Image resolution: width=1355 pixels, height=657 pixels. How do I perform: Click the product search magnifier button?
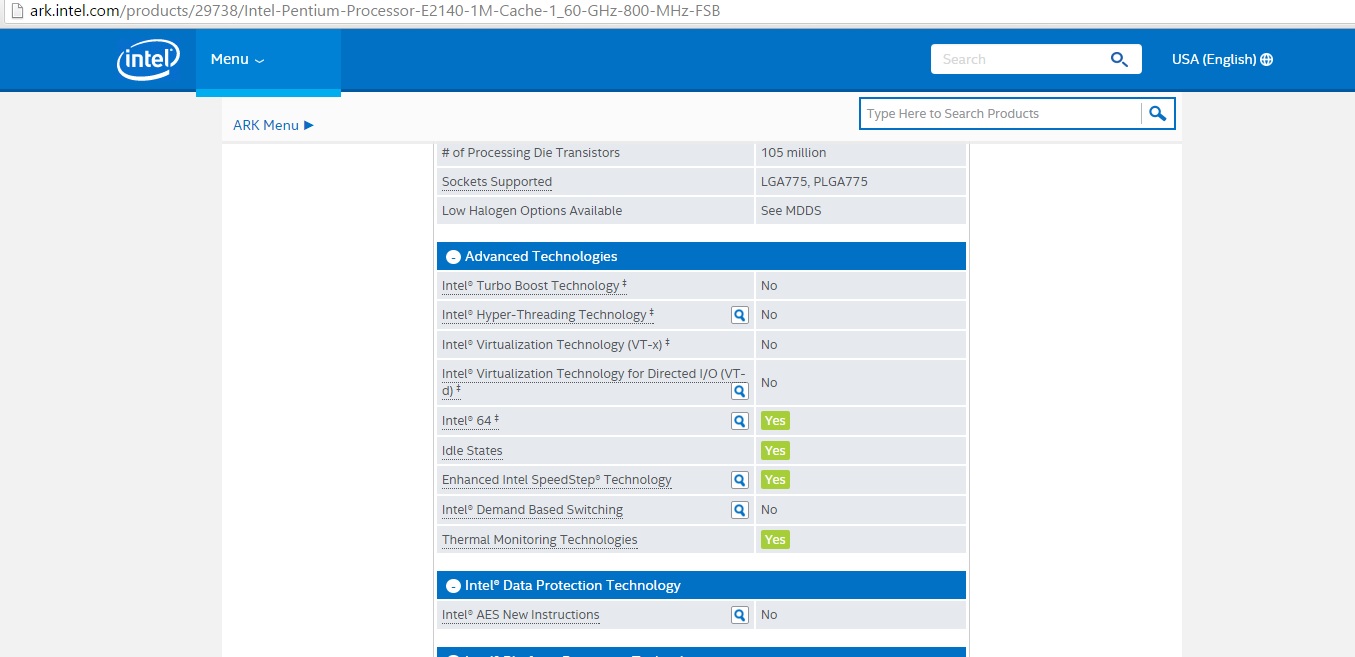coord(1158,114)
